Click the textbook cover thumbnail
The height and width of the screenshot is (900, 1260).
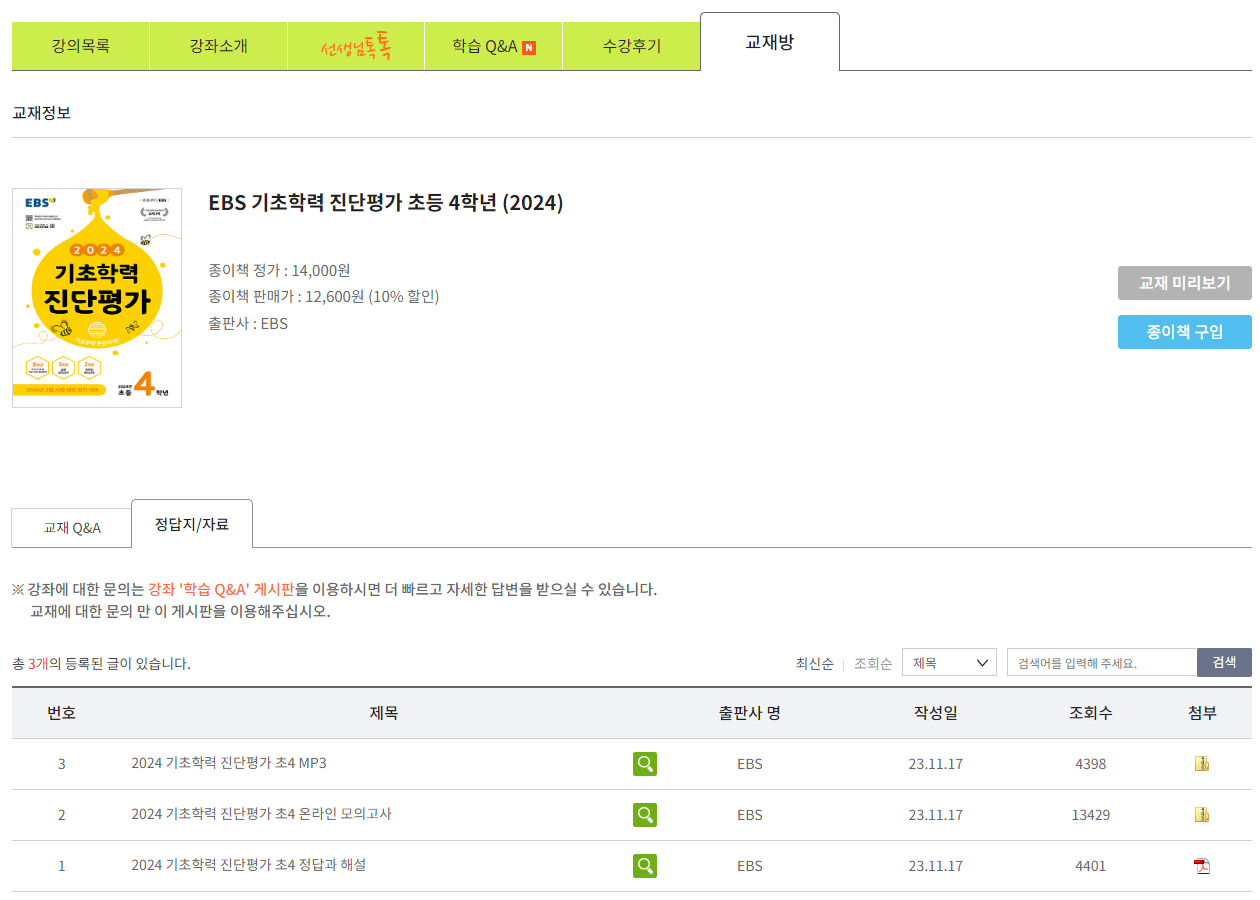(97, 298)
